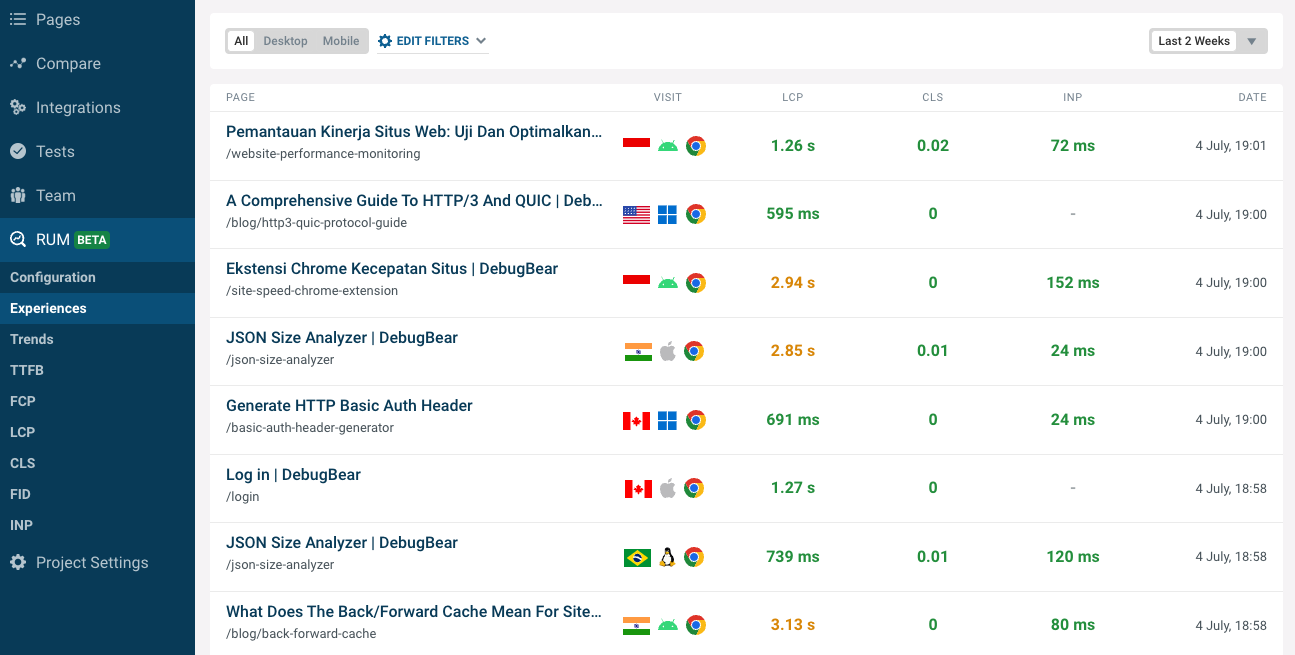The height and width of the screenshot is (655, 1295).
Task: Click the Integrations gears icon
Action: [18, 107]
